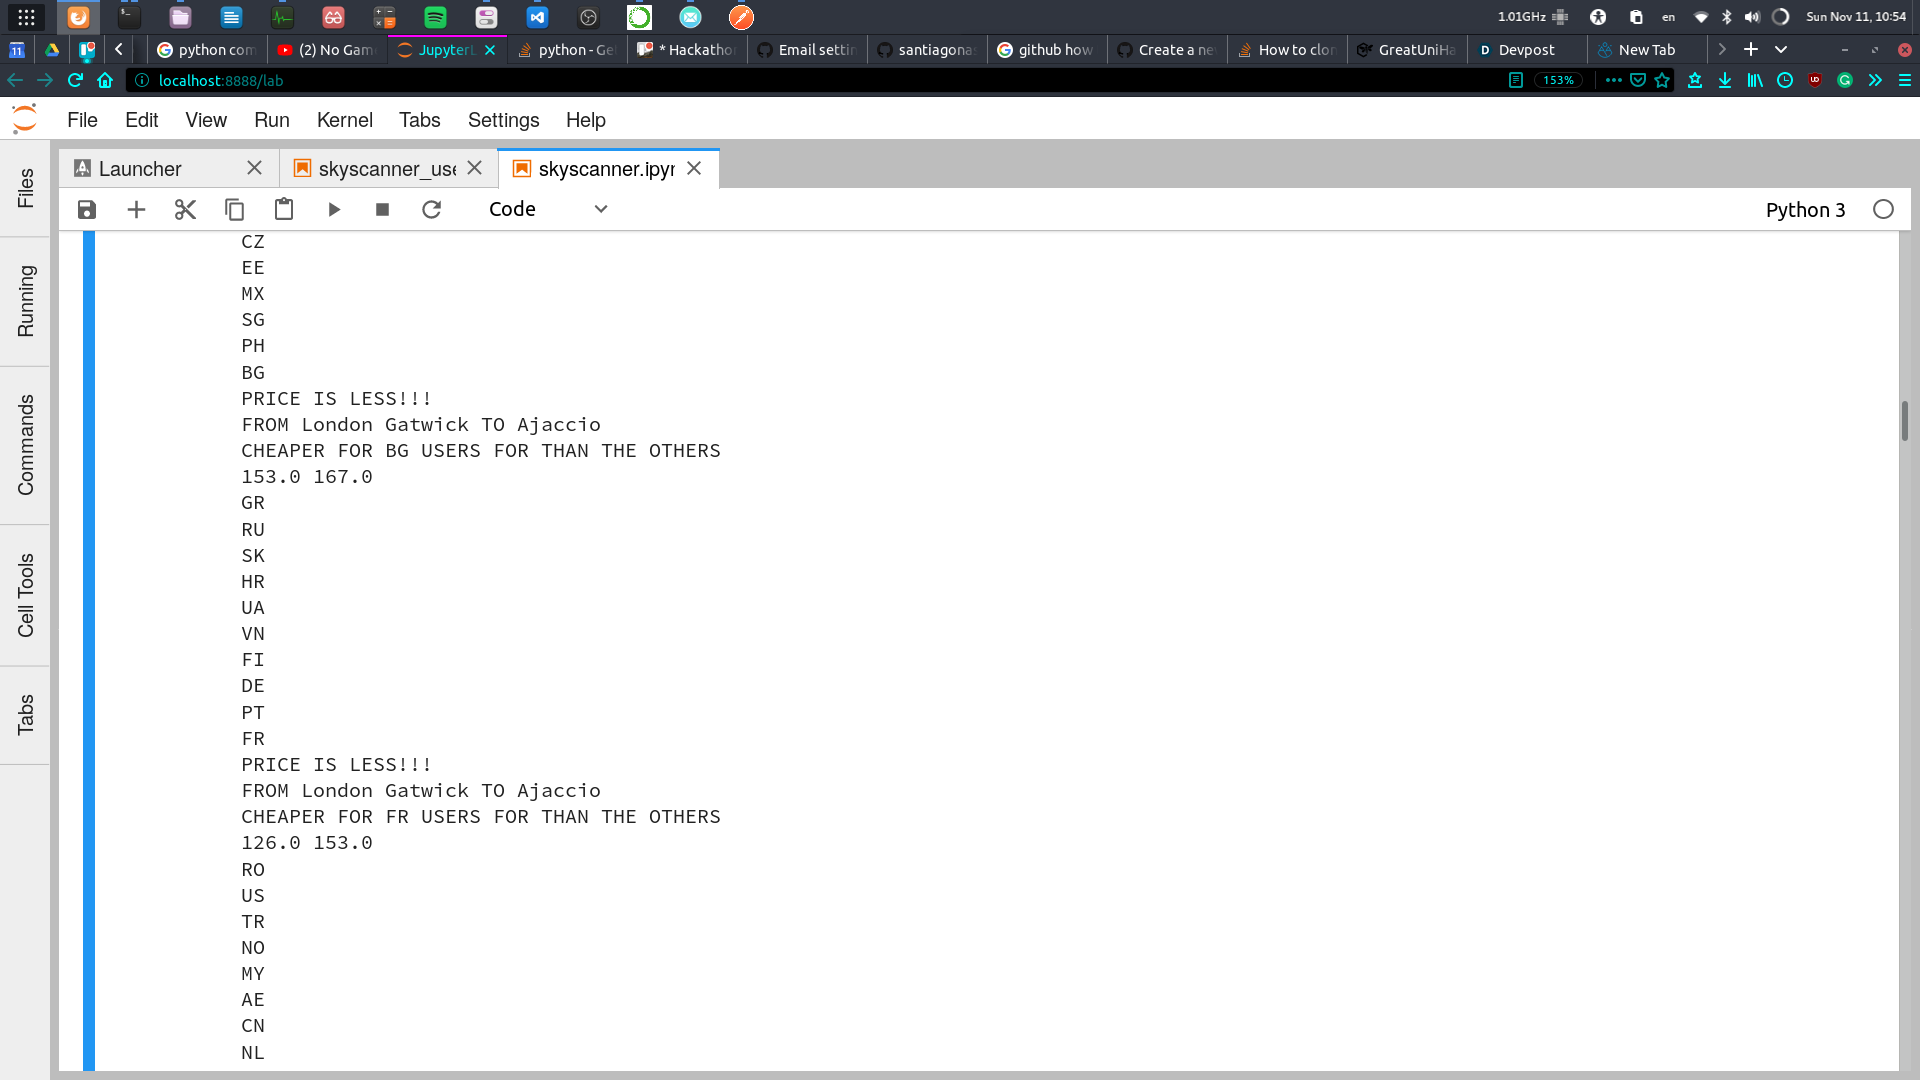Interrupt the kernel with the stop icon

tap(382, 210)
